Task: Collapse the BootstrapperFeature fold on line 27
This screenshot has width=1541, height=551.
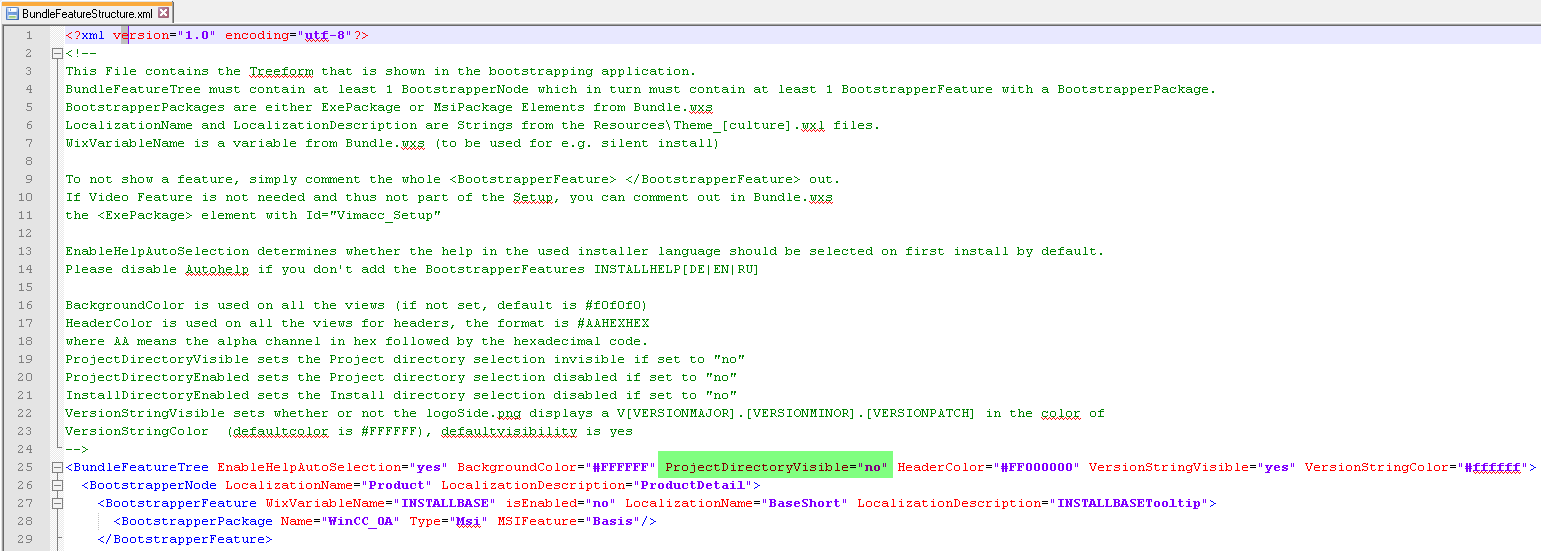Action: point(57,503)
